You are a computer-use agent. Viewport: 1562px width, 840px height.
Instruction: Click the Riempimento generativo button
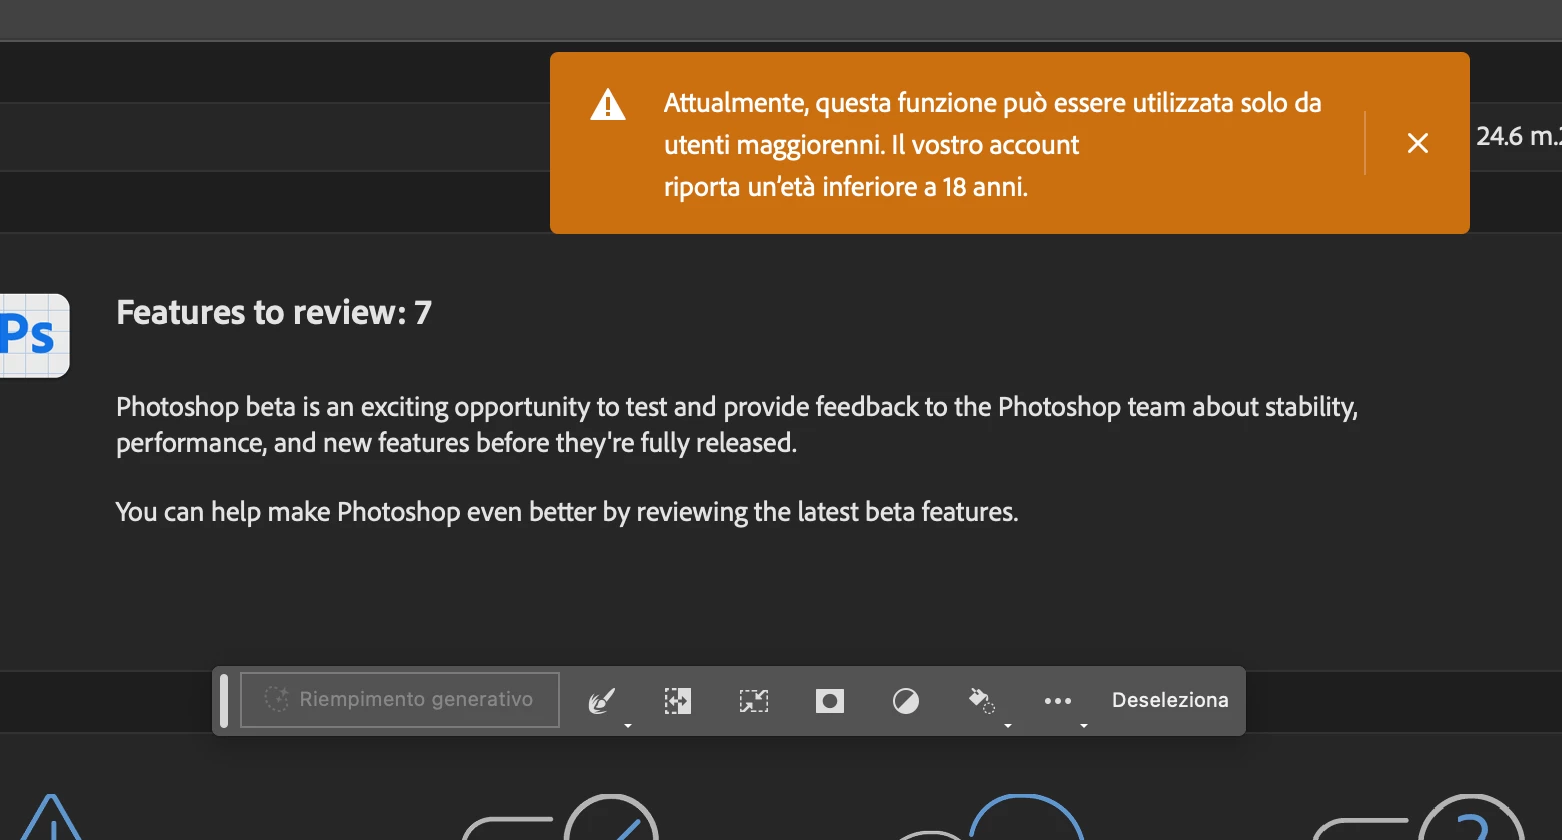(x=400, y=700)
